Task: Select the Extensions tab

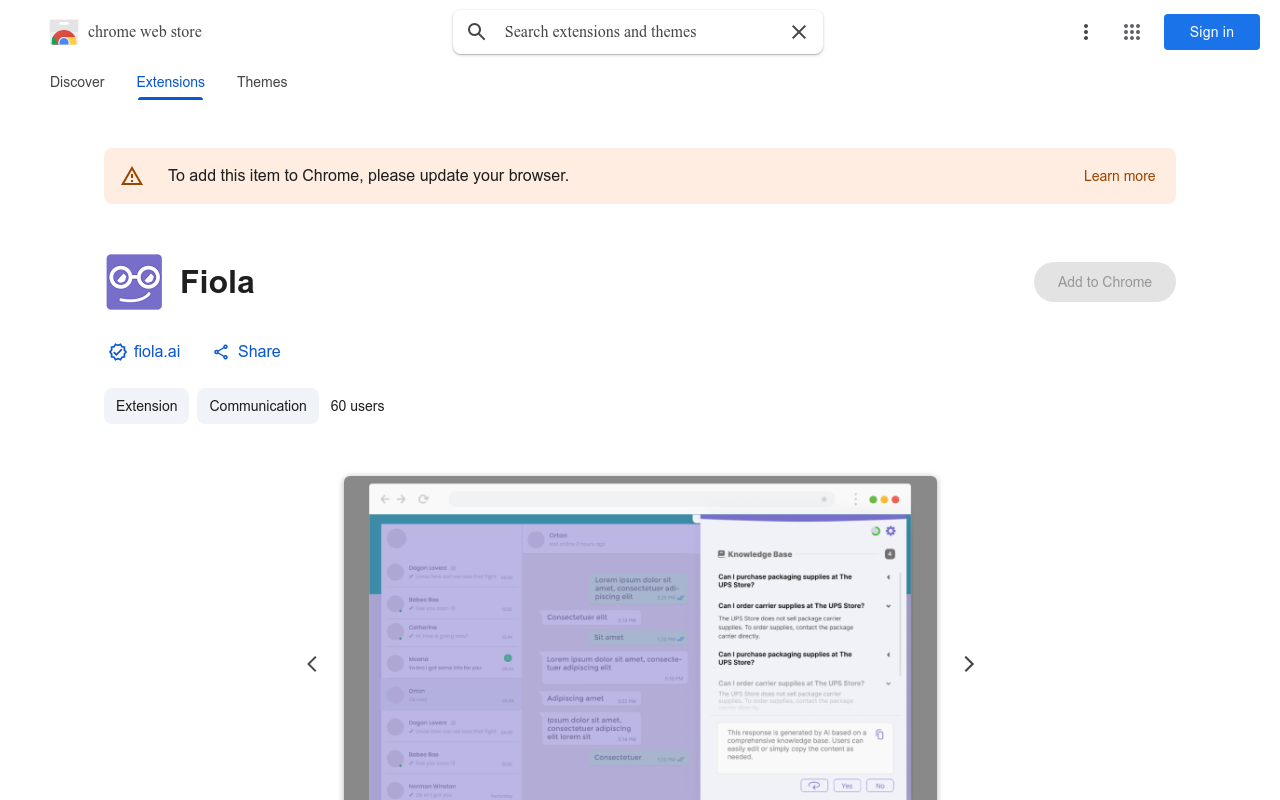Action: click(171, 82)
